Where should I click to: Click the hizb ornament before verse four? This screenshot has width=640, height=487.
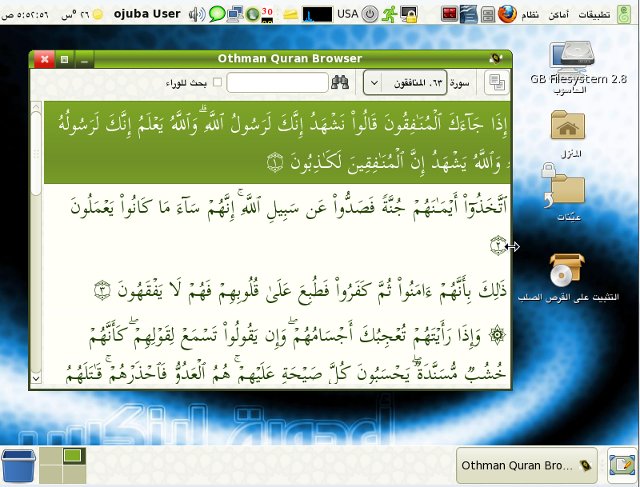point(497,335)
